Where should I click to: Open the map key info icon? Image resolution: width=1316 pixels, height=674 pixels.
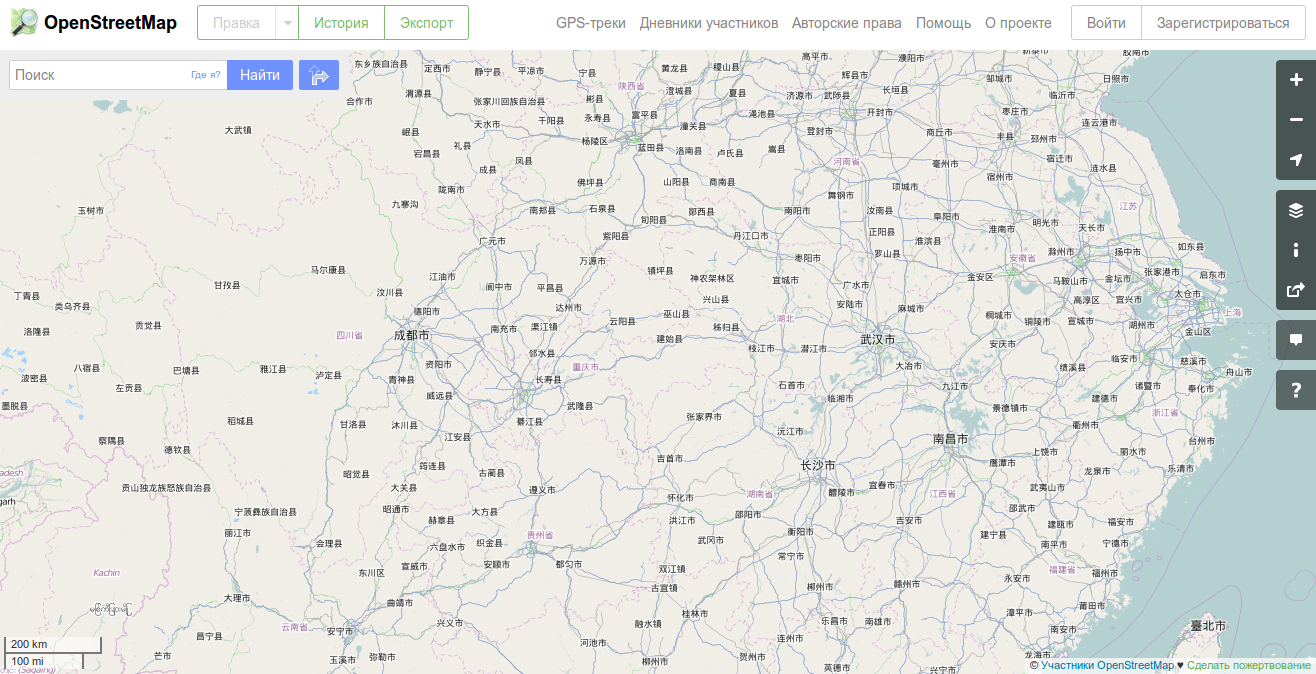click(1296, 250)
